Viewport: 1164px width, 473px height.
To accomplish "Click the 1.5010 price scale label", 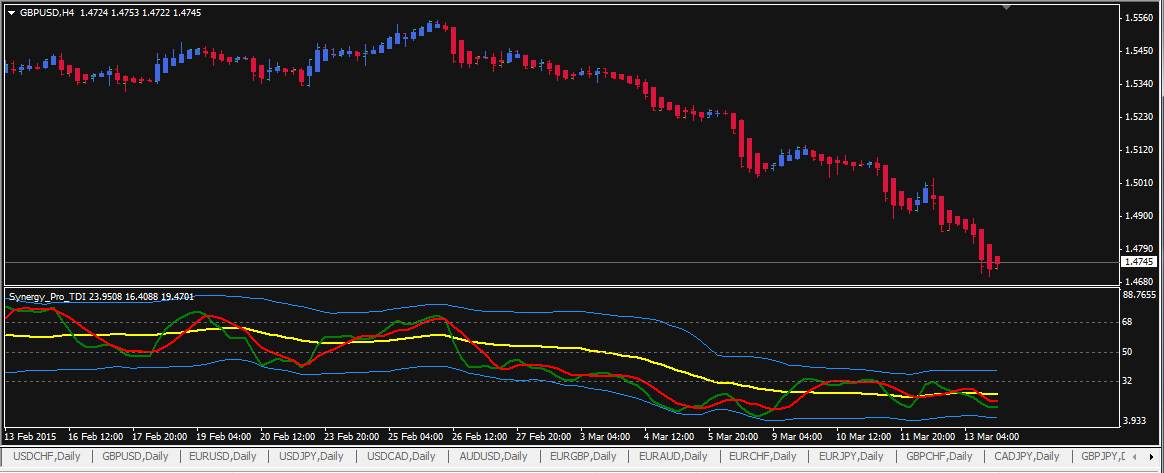I will click(x=1139, y=183).
